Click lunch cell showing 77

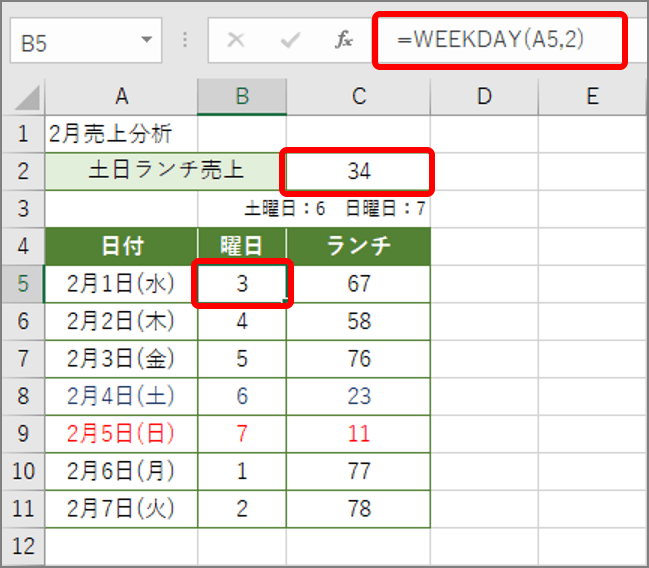(x=358, y=472)
